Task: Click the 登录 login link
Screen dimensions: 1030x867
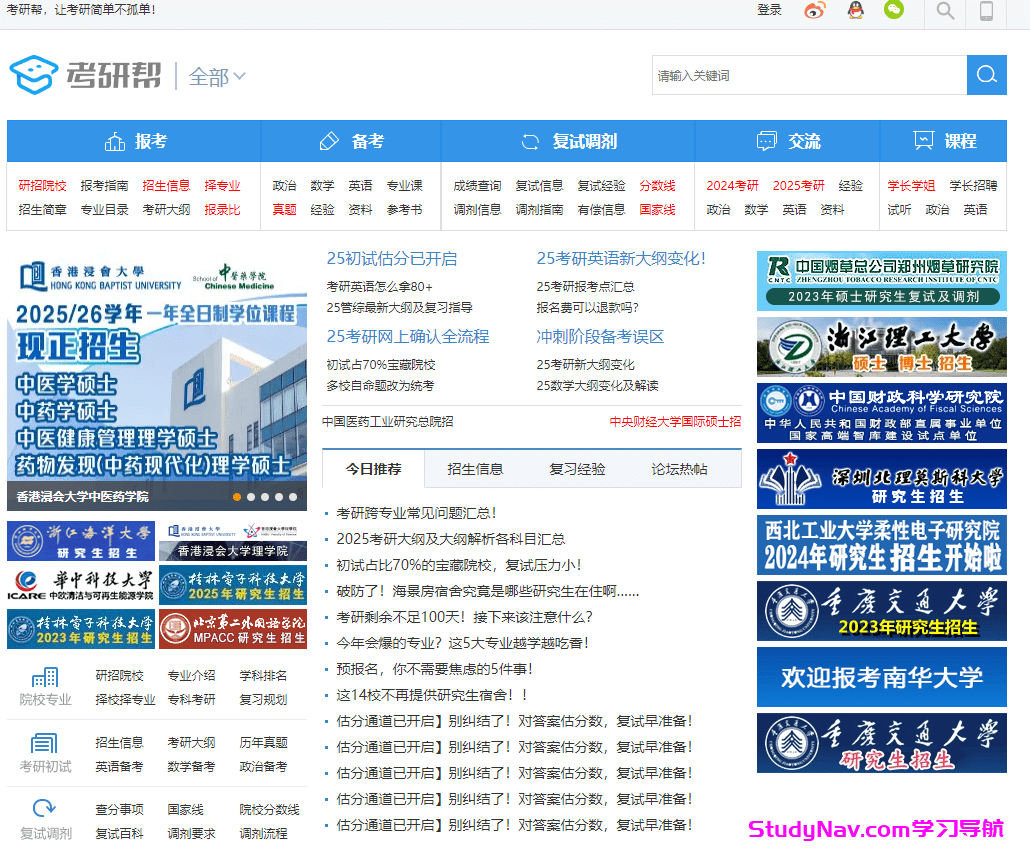Action: pos(769,11)
